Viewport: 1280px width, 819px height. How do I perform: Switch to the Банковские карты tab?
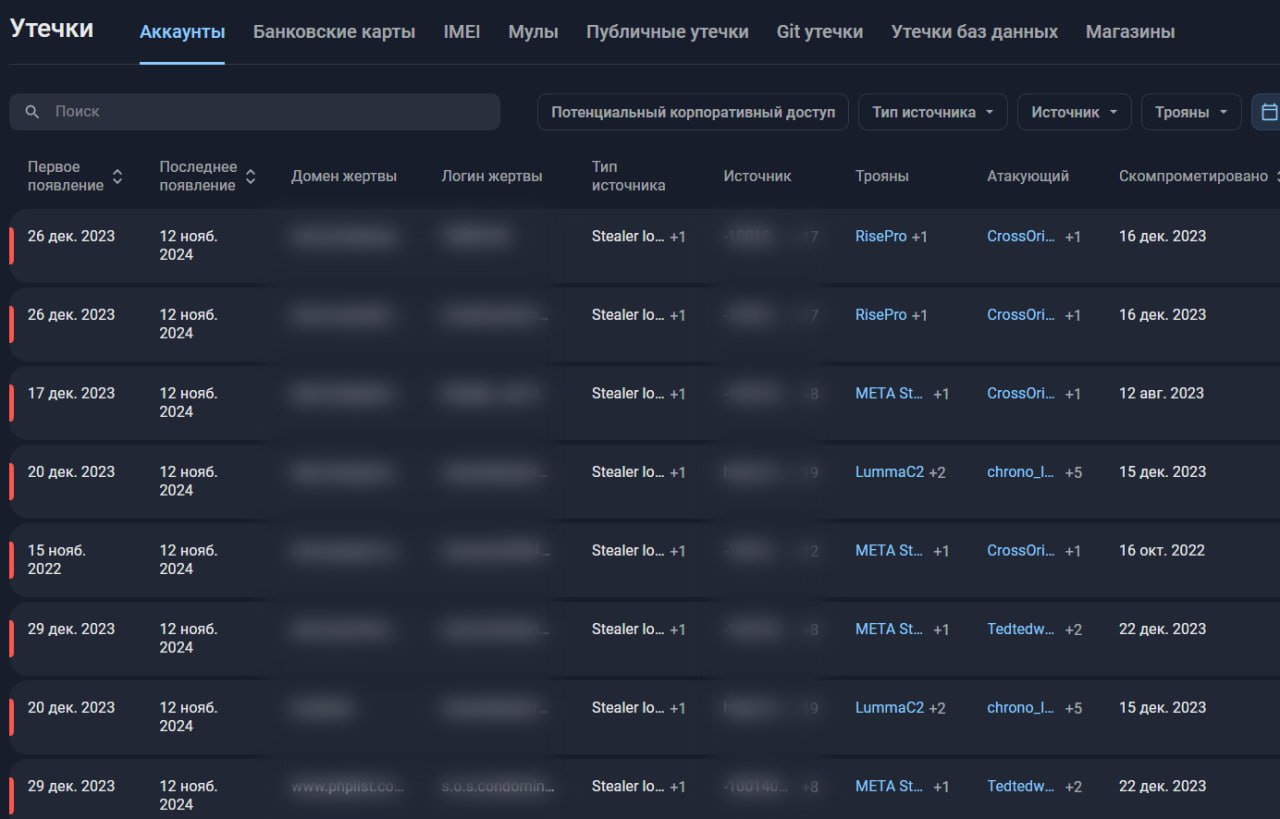334,32
